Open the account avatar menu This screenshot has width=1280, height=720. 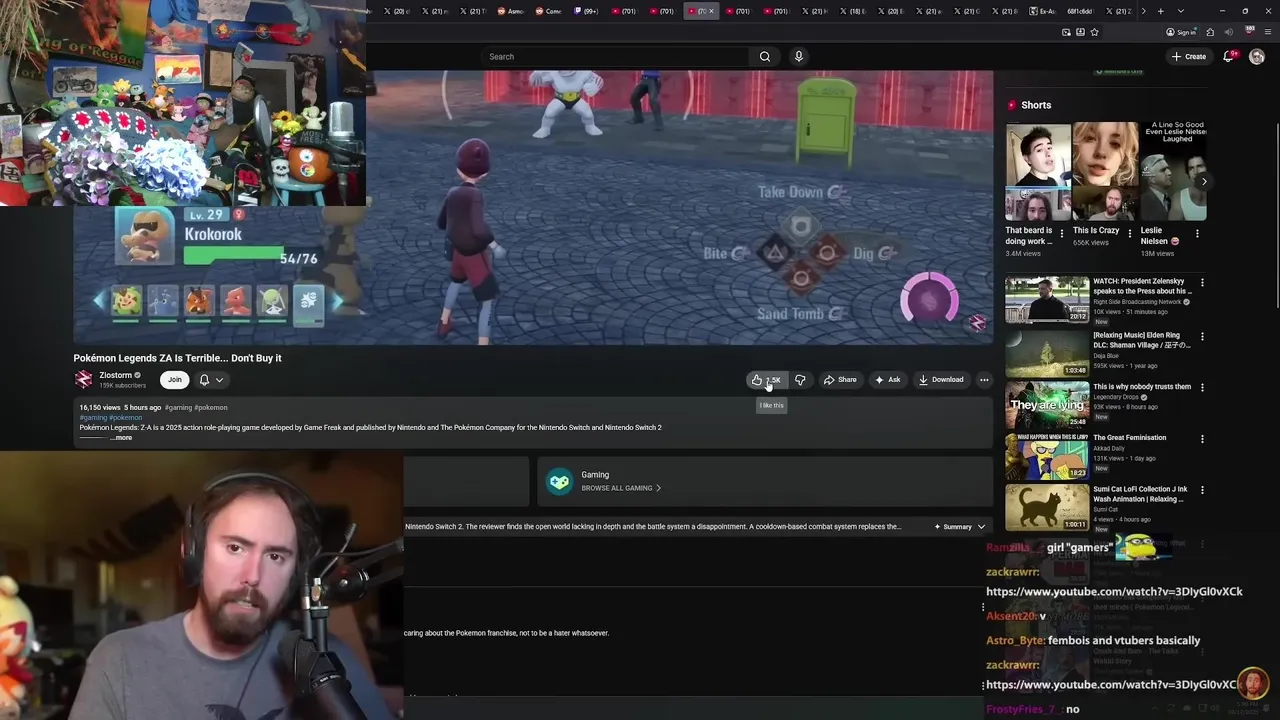(x=1257, y=57)
